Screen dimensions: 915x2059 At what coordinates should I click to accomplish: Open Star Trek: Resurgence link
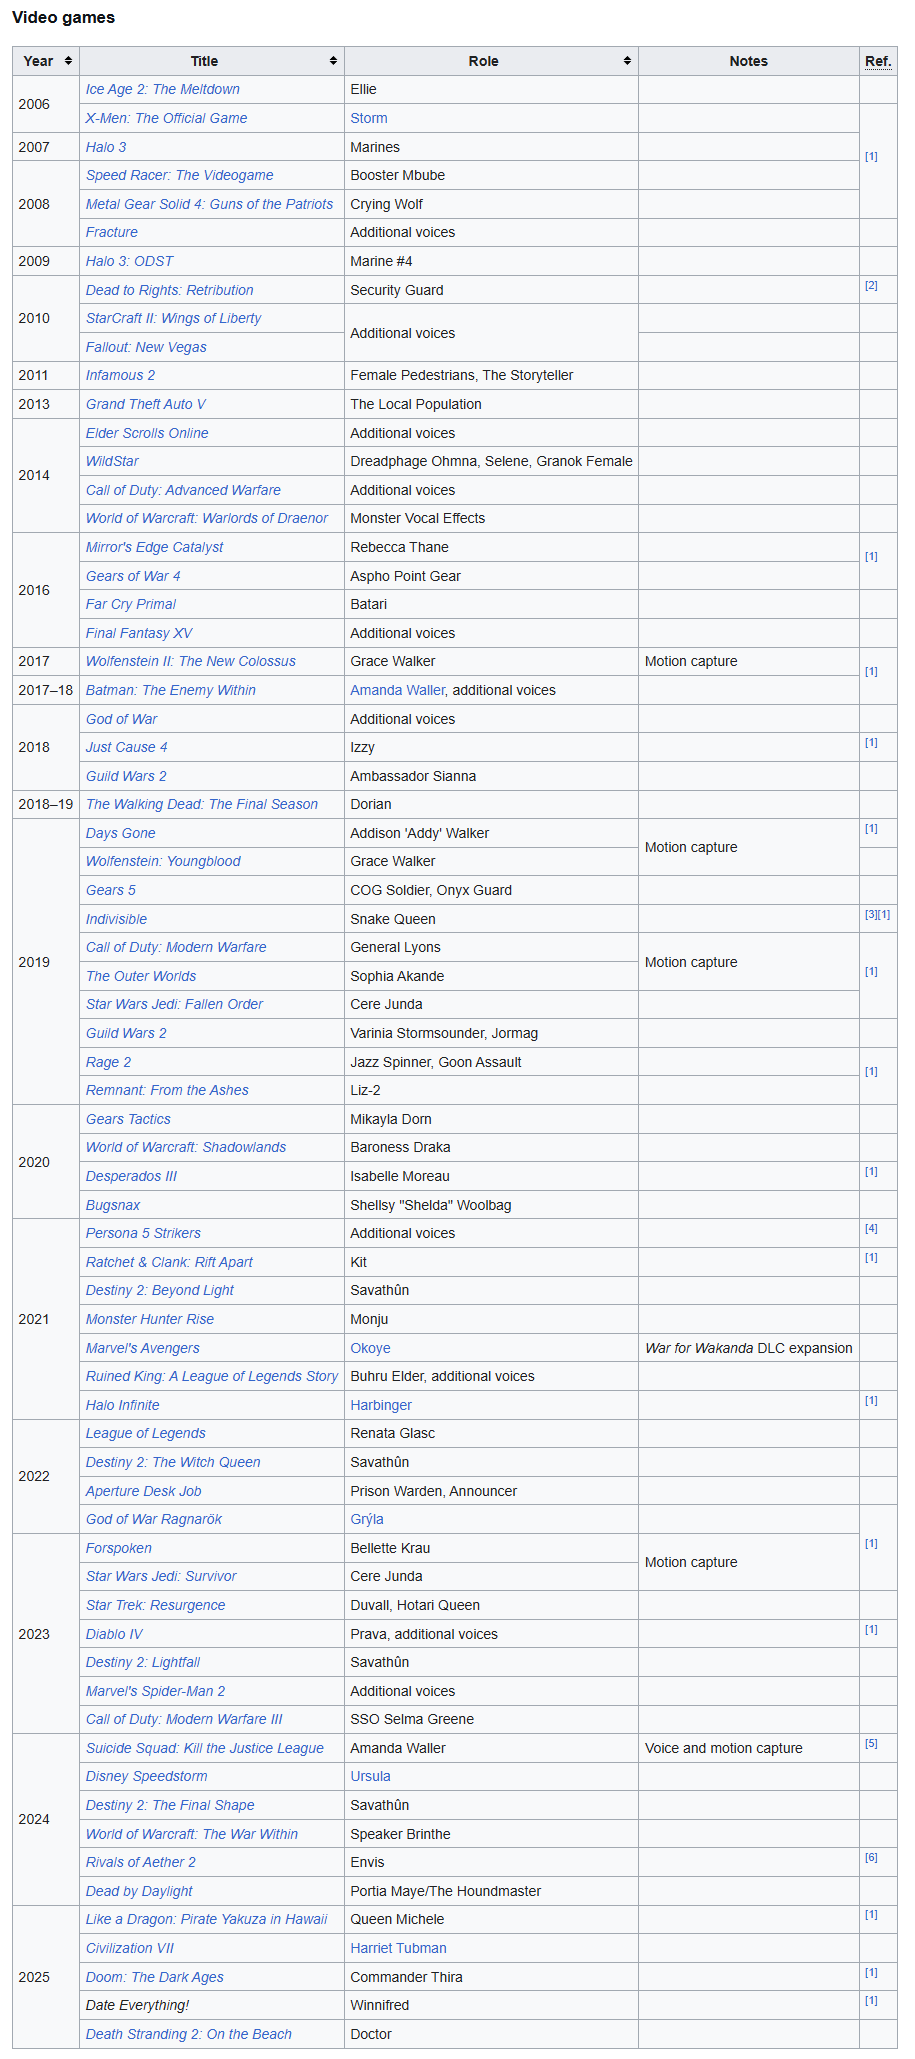[x=155, y=1605]
